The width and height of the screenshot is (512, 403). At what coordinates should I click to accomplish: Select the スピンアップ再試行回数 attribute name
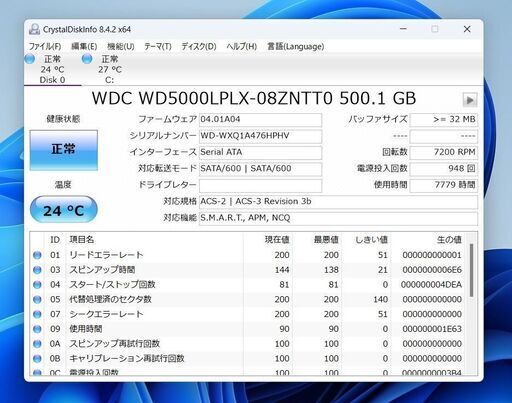coord(115,344)
